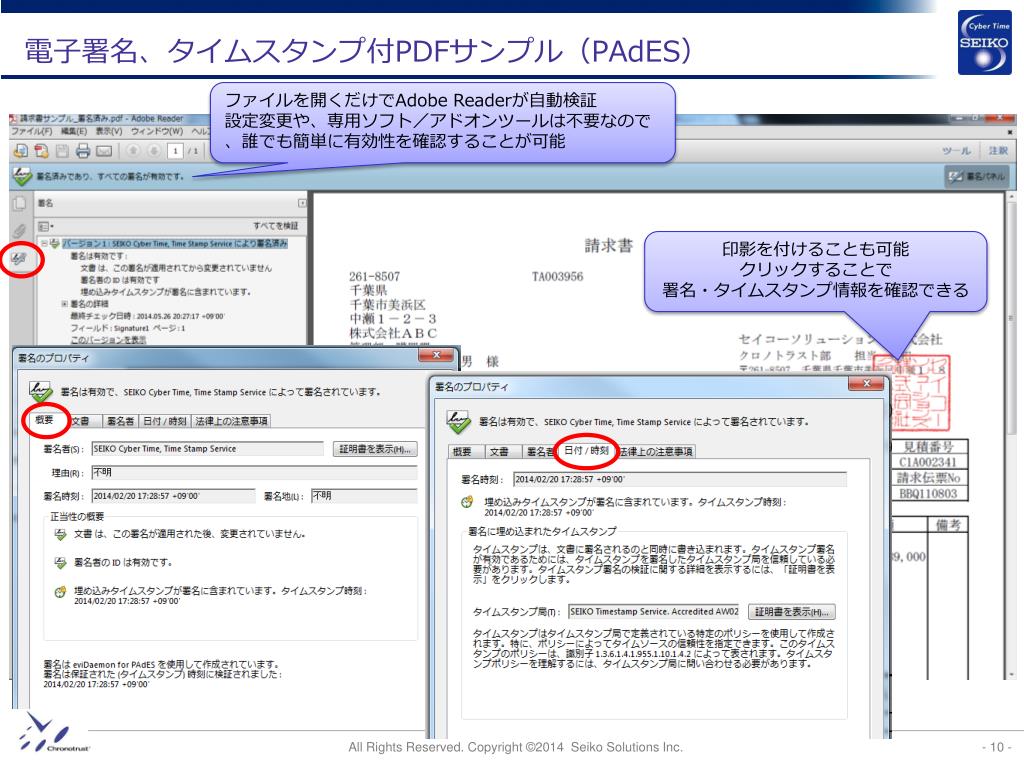This screenshot has height=768, width=1024.
Task: Click the save file floppy disk icon
Action: (62, 151)
